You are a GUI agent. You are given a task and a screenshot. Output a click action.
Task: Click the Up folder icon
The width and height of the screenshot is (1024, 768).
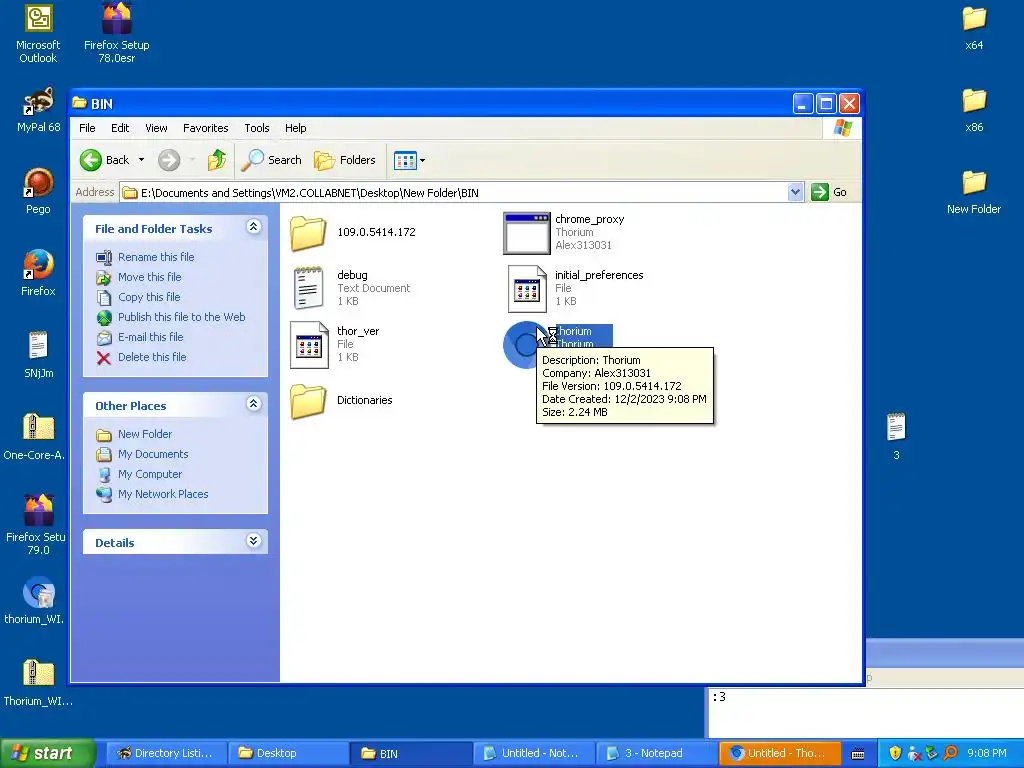[217, 160]
